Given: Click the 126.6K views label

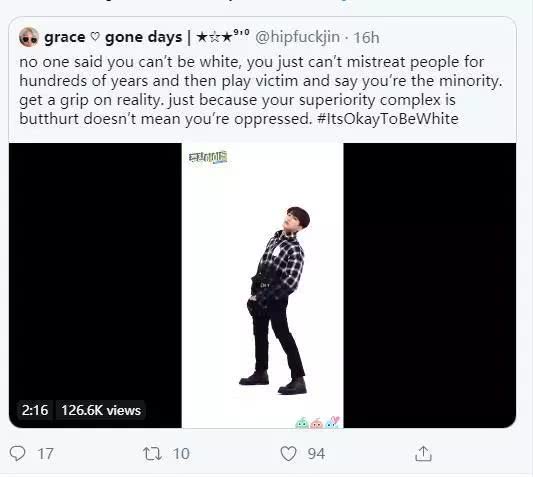Looking at the screenshot, I should [101, 410].
